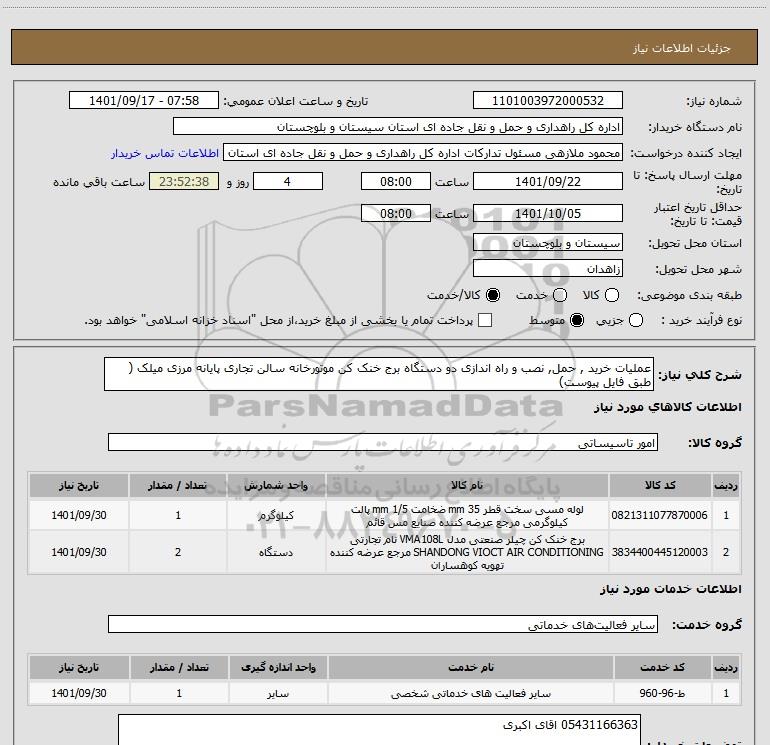Click goods code 0821311077870006

[x=660, y=515]
